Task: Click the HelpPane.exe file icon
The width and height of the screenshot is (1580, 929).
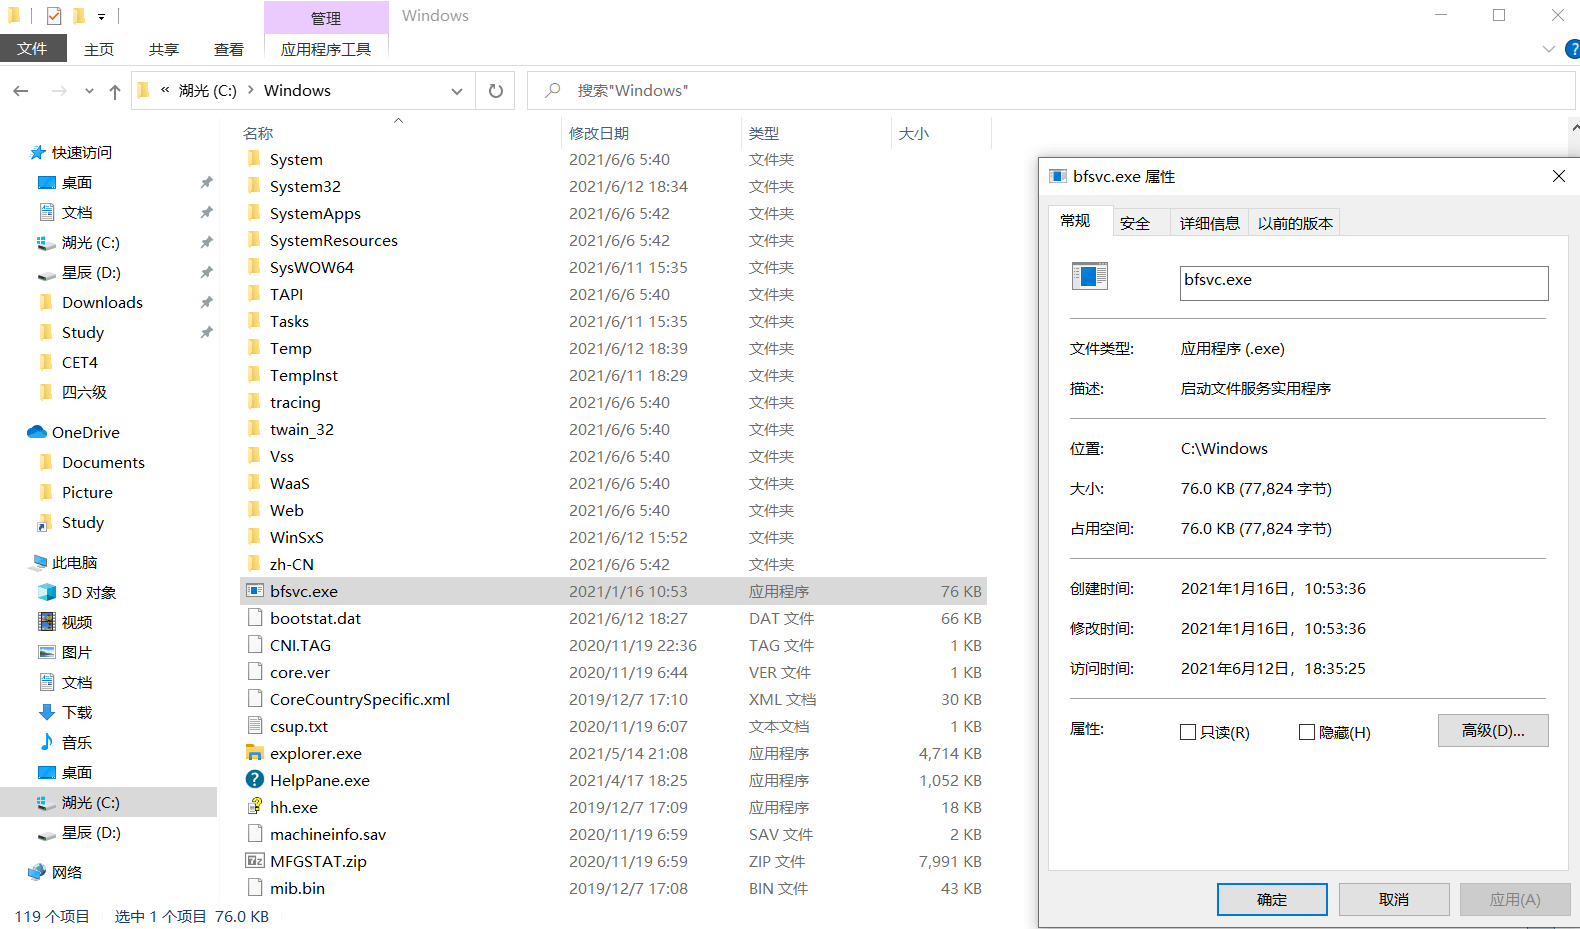Action: (x=255, y=780)
